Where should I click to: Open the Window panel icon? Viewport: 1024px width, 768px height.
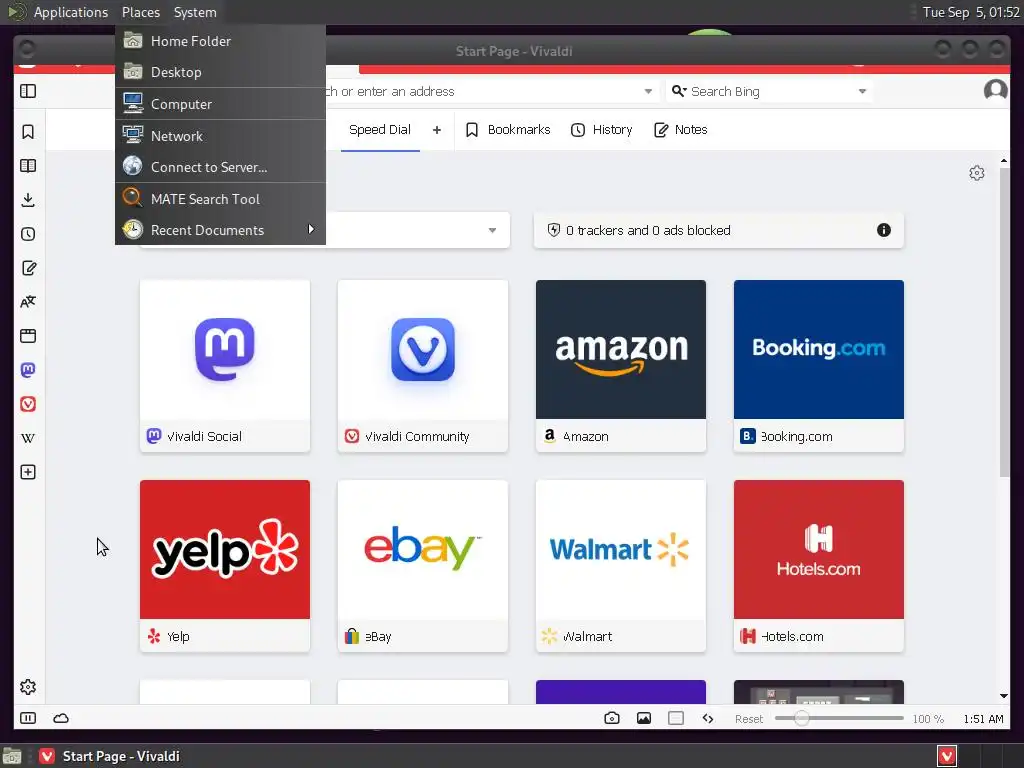[28, 336]
